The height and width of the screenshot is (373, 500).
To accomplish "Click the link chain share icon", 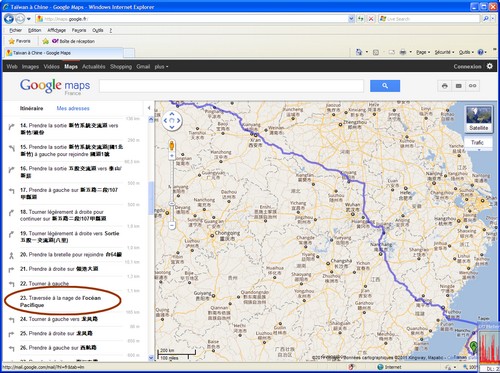I will pos(473,86).
